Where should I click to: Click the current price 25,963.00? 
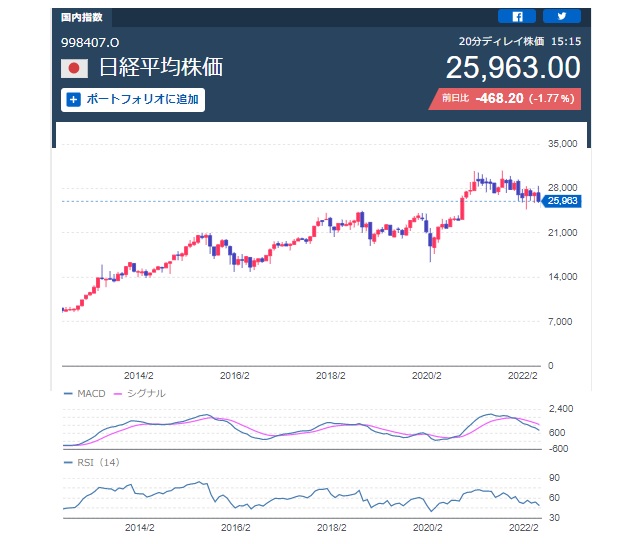(x=513, y=68)
